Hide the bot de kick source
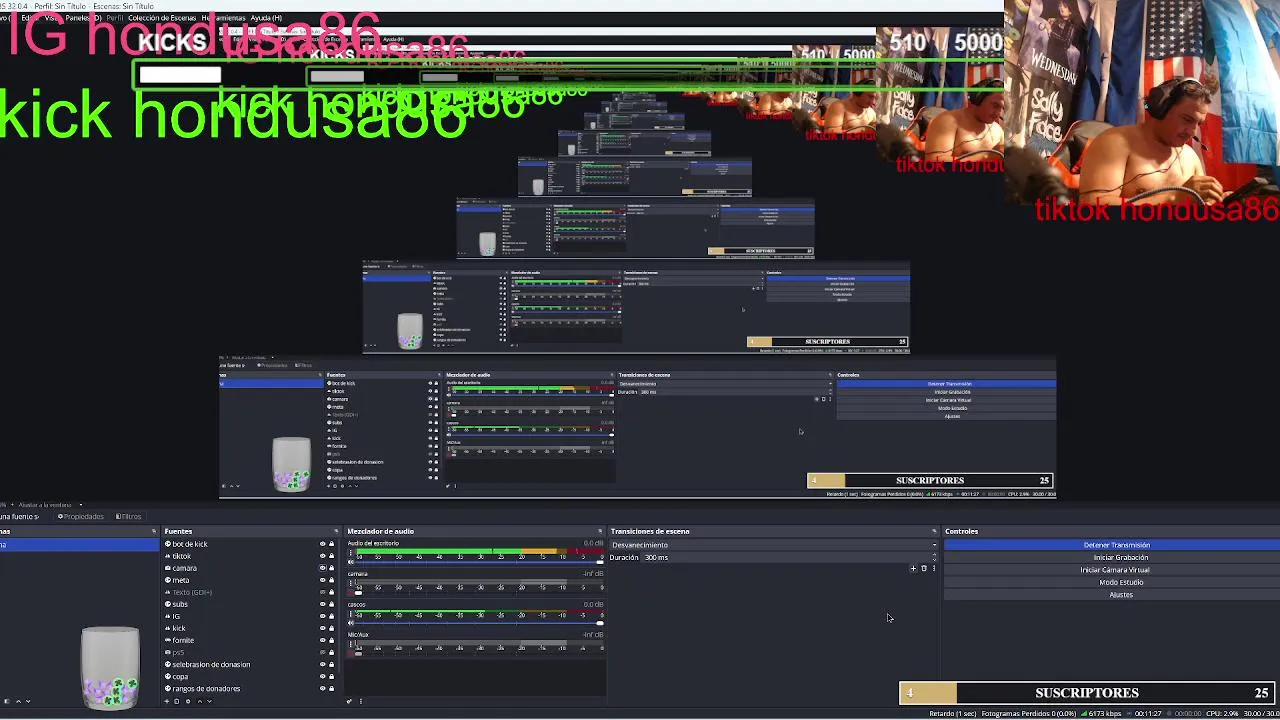1280x720 pixels. point(322,544)
